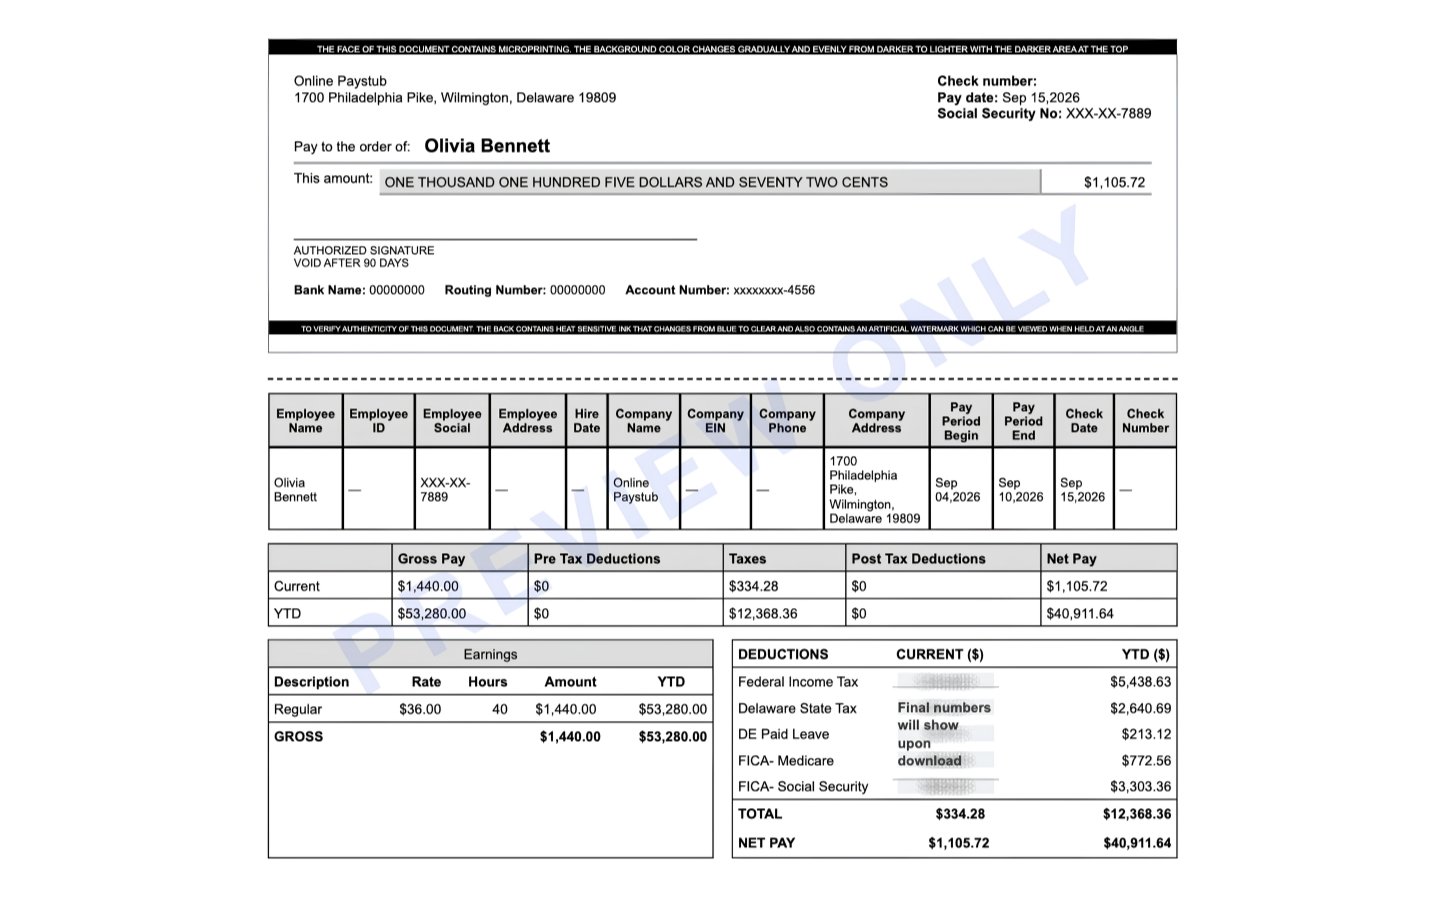Viewport: 1440px width, 900px height.
Task: Click the Final numbers will show upon download note
Action: click(x=944, y=734)
